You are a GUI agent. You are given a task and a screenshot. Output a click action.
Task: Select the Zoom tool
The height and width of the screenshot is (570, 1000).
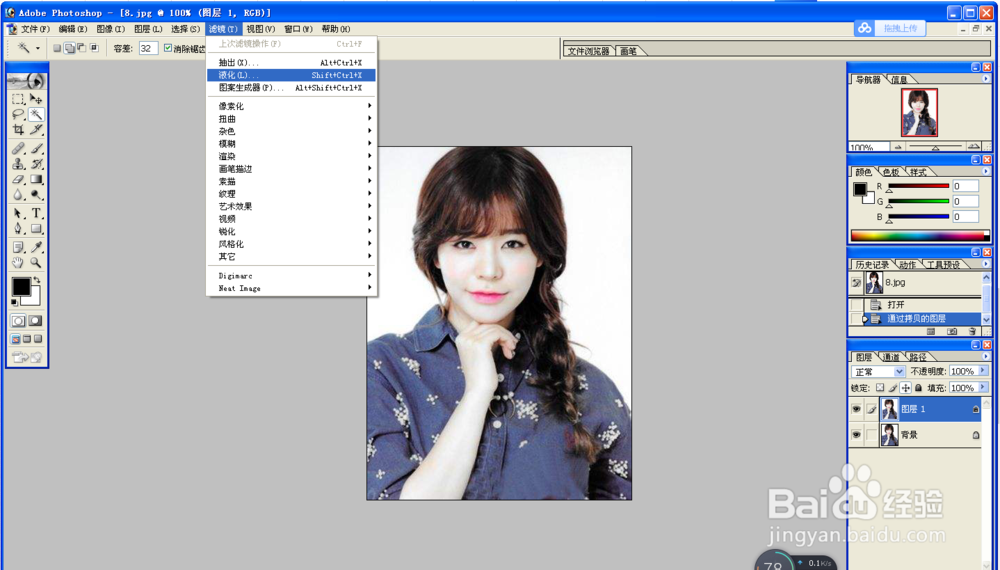click(x=36, y=262)
